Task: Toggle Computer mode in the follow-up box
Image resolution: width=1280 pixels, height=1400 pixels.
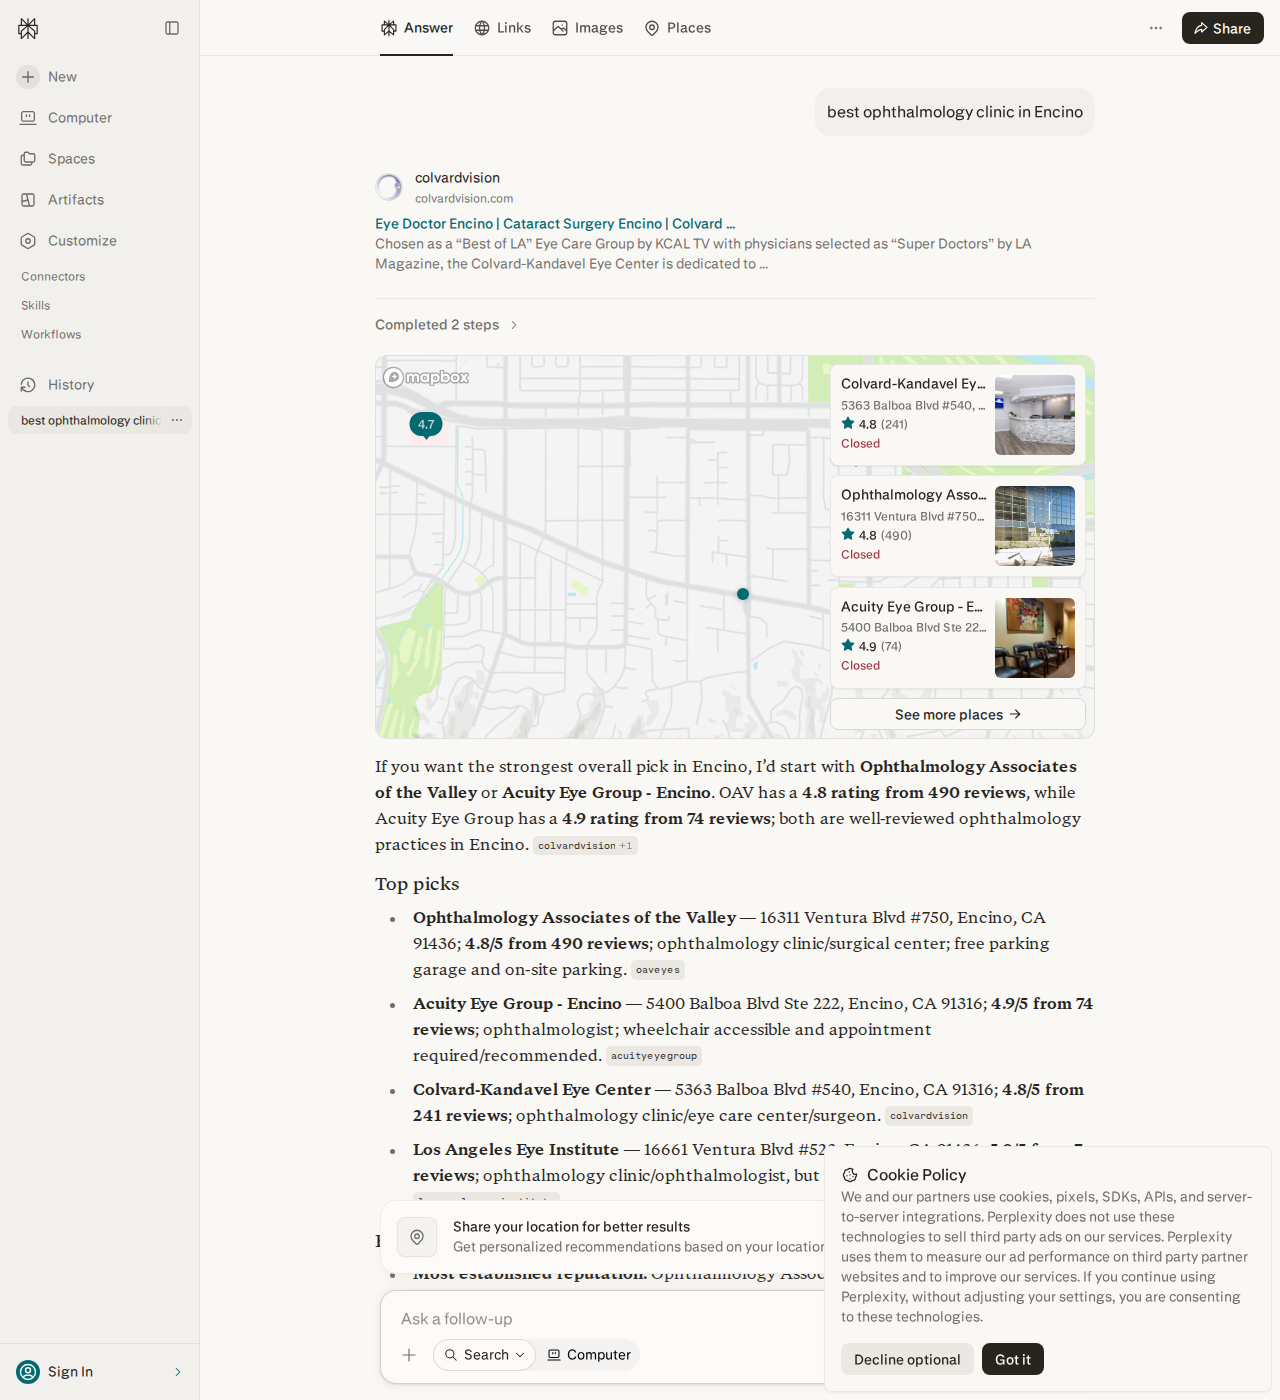Action: (589, 1355)
